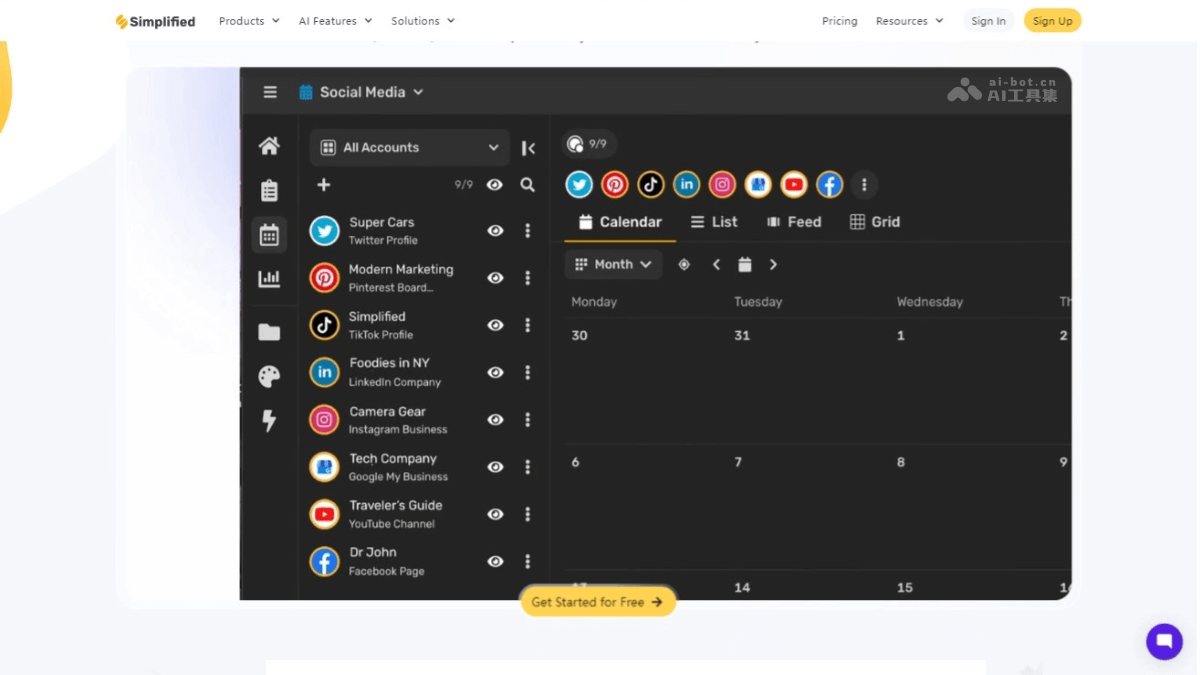Click the Sign Up button
Image resolution: width=1200 pixels, height=675 pixels.
coord(1052,21)
